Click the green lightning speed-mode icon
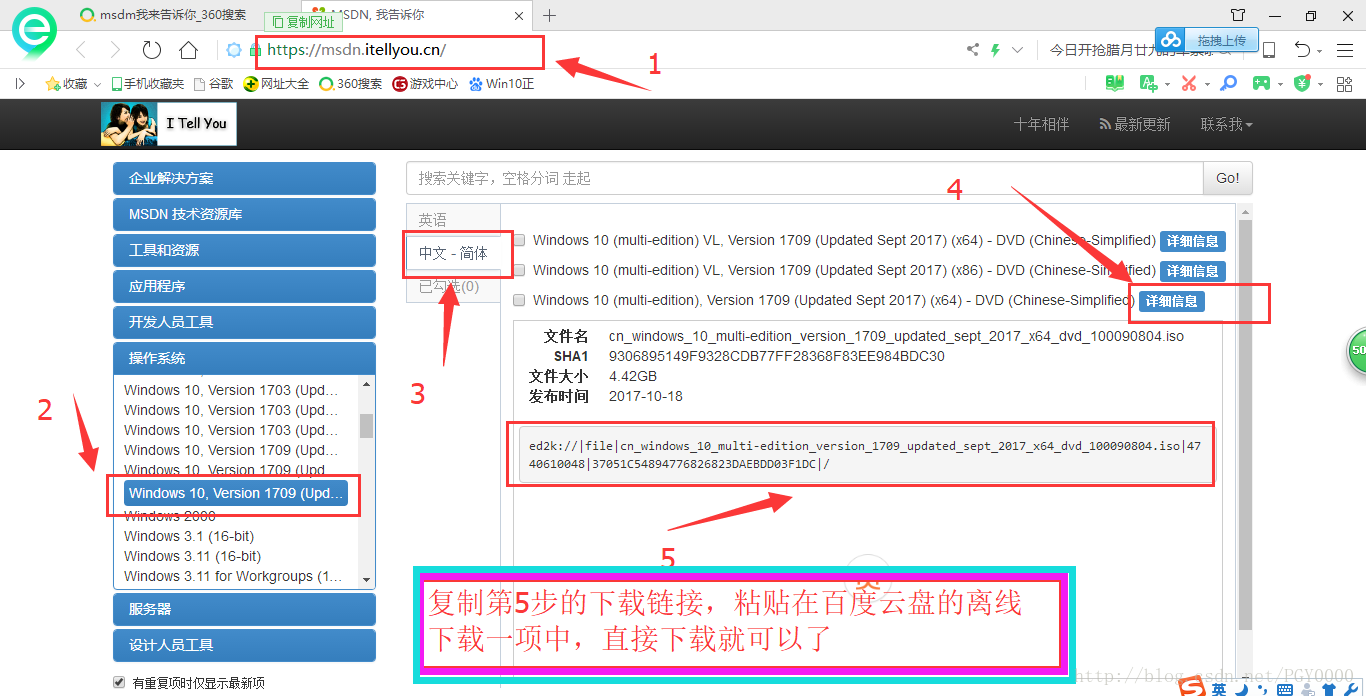This screenshot has height=696, width=1366. [x=995, y=50]
